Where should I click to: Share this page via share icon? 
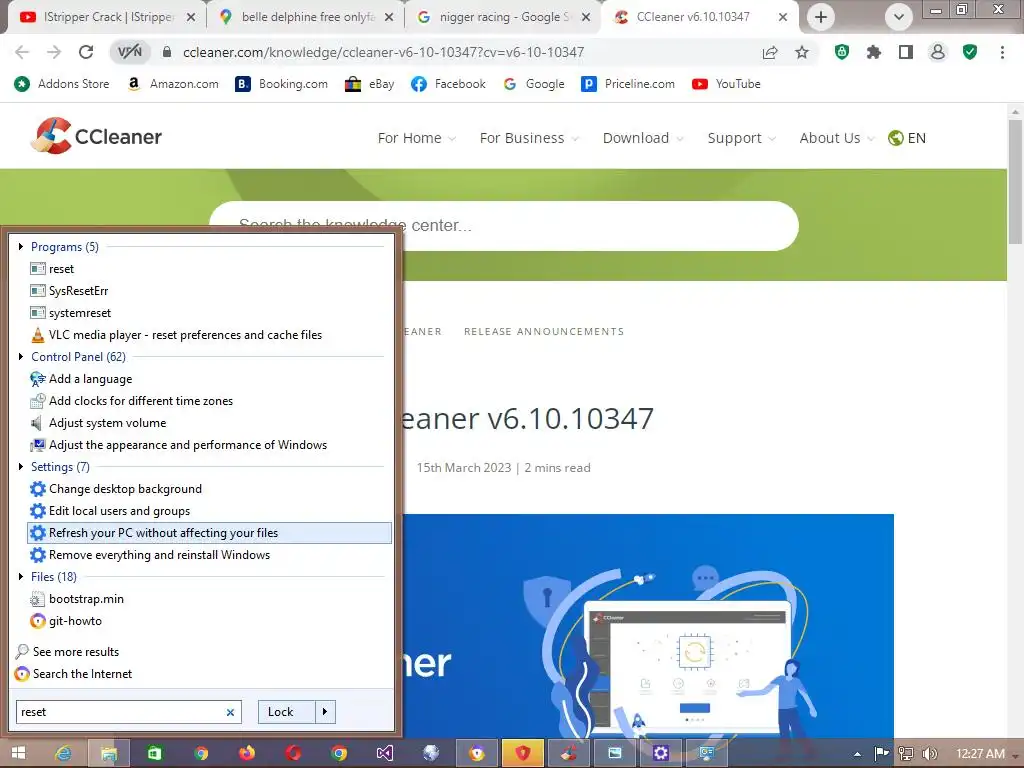click(770, 52)
